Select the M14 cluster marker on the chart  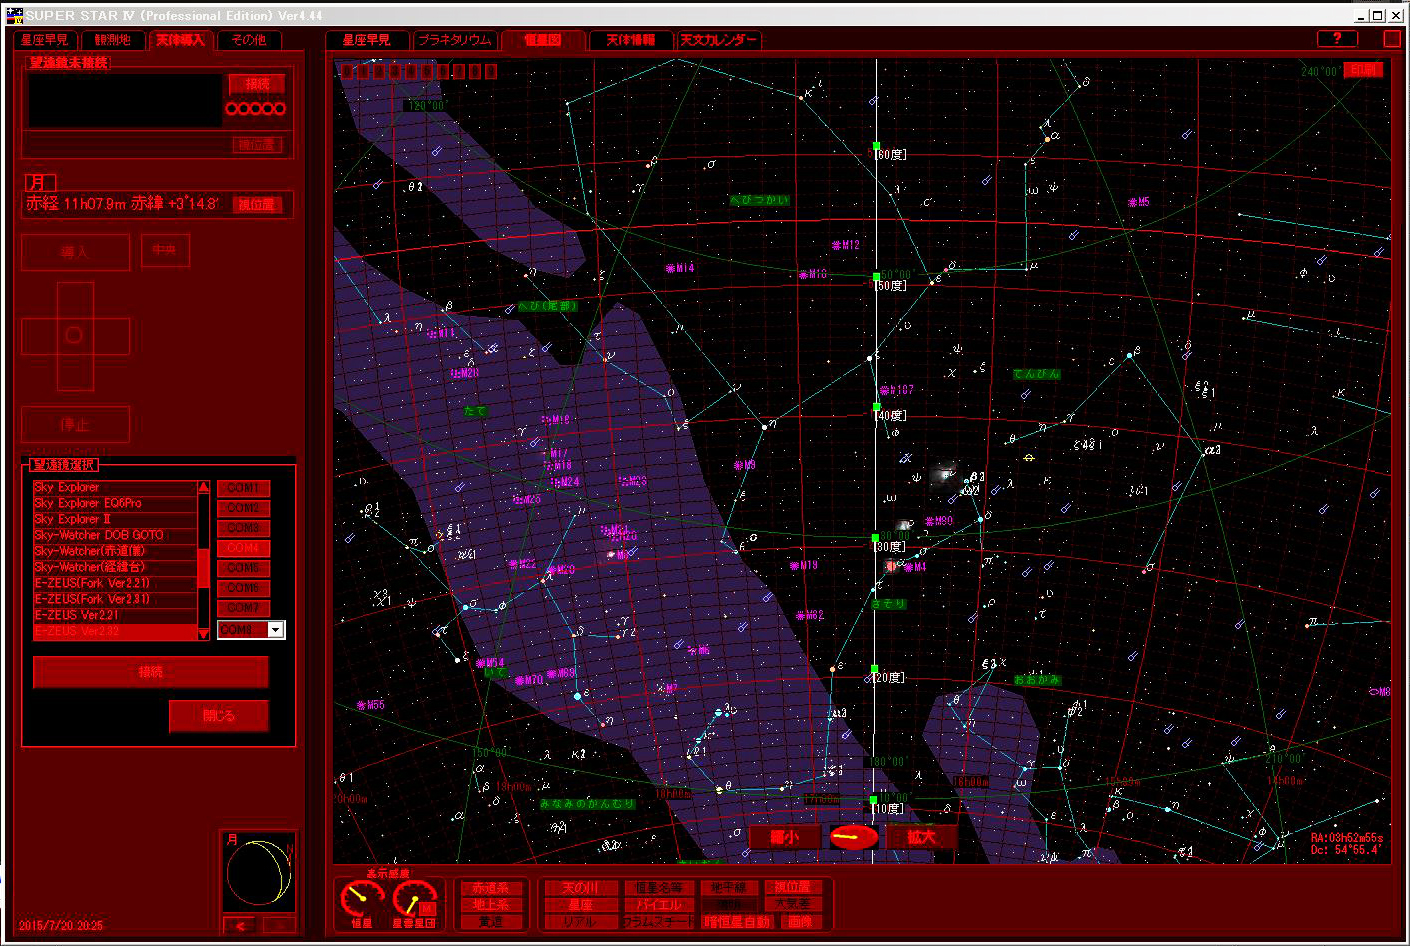point(680,268)
